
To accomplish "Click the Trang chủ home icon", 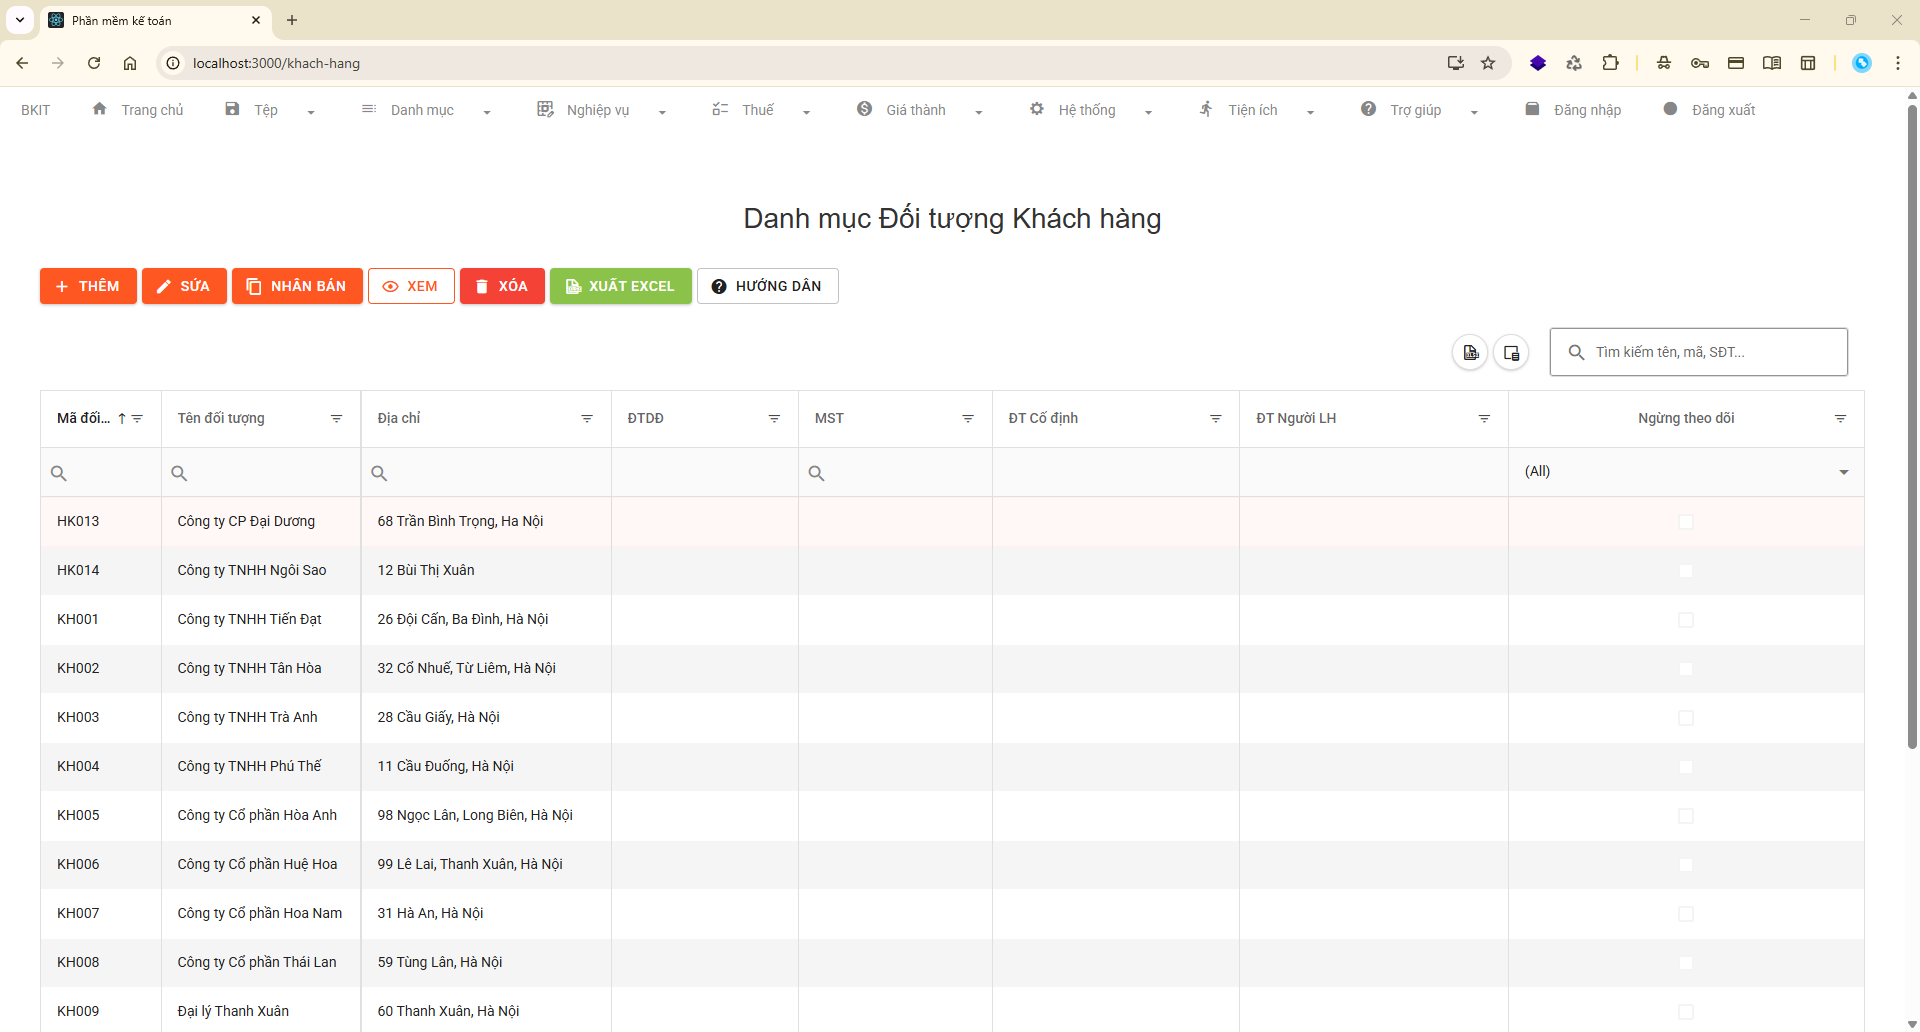I will [x=99, y=109].
